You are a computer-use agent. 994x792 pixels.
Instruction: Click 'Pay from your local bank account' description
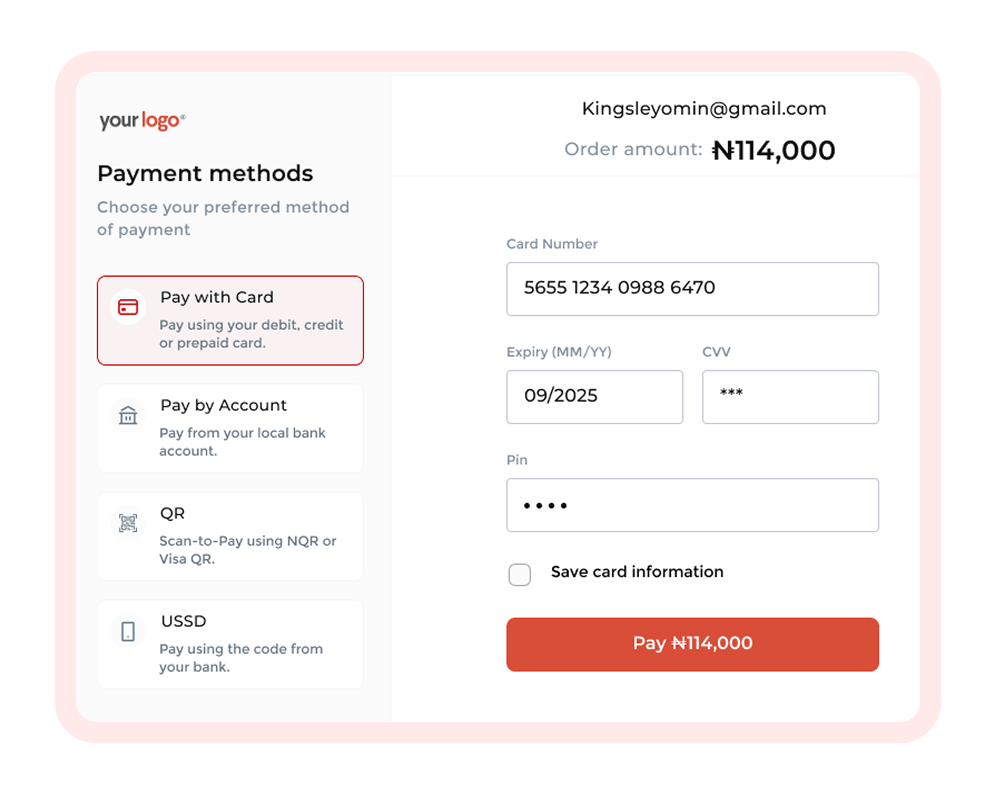[x=242, y=442]
